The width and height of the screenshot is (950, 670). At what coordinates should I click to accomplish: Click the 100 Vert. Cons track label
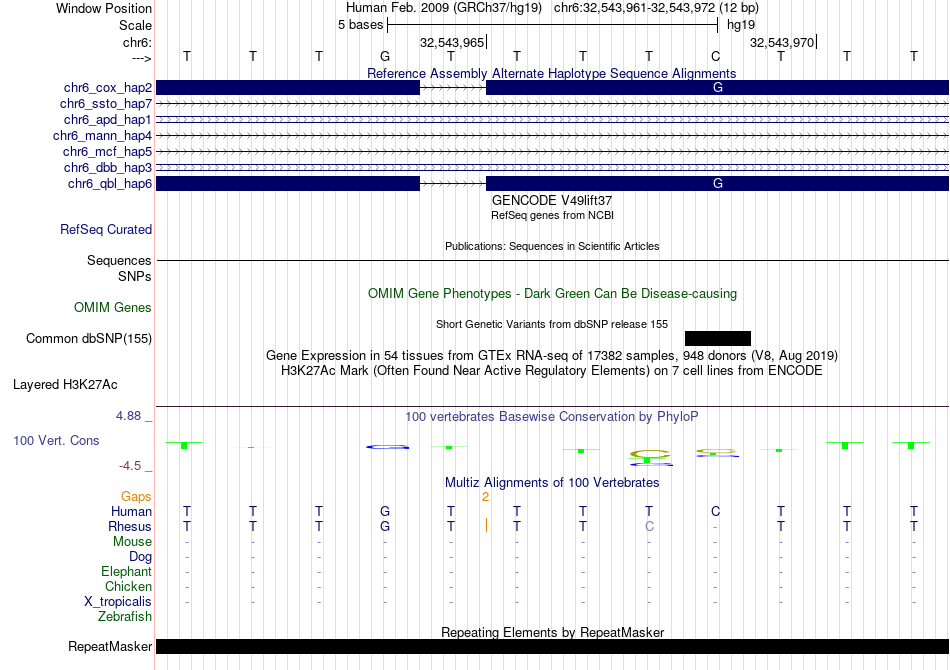pos(56,440)
